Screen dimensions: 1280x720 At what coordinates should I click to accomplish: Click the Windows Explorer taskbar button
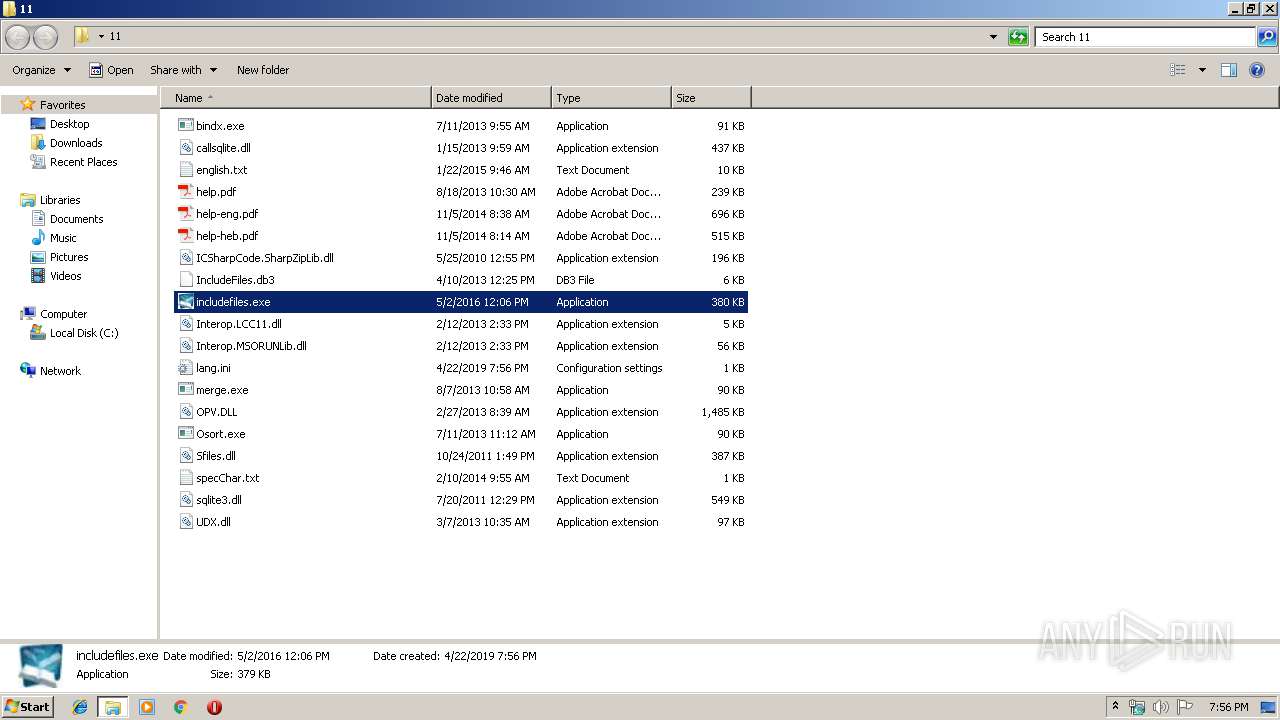tap(113, 707)
